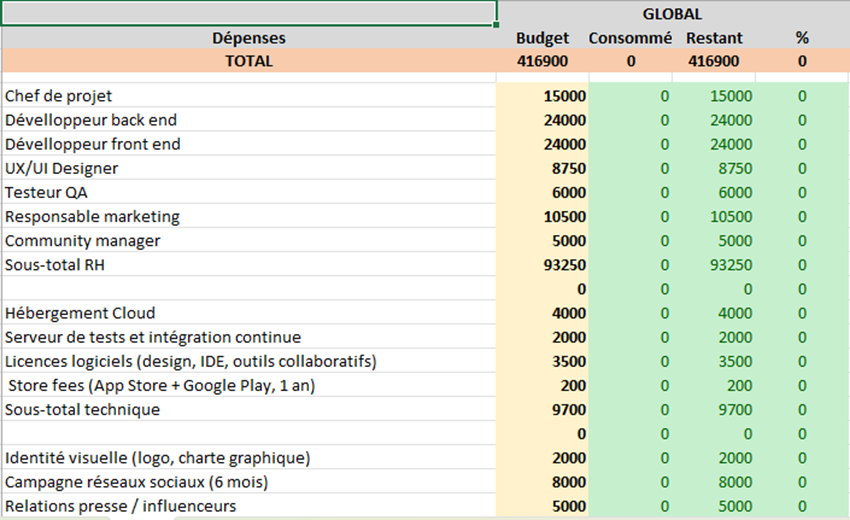Select the TOTAL budget cell showing 416900

542,61
